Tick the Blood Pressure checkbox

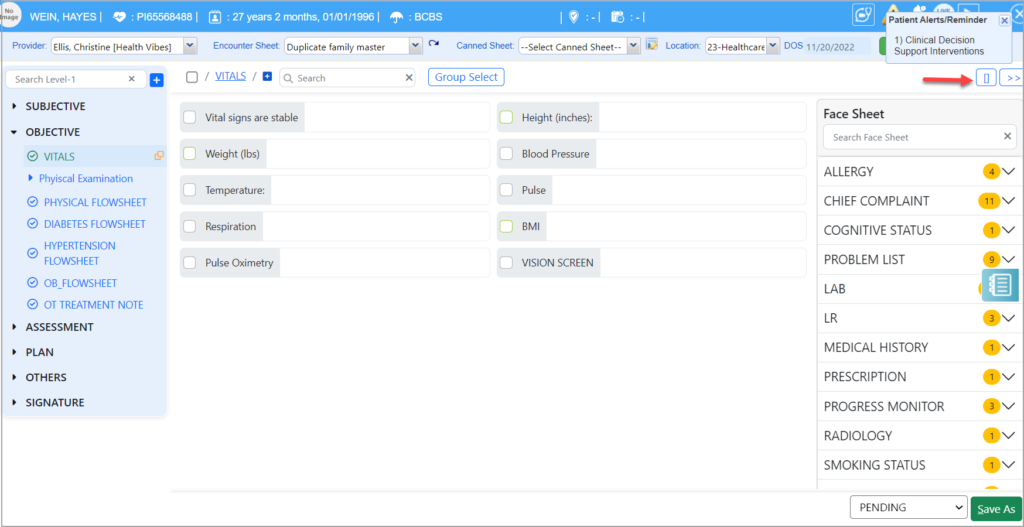[x=506, y=154]
